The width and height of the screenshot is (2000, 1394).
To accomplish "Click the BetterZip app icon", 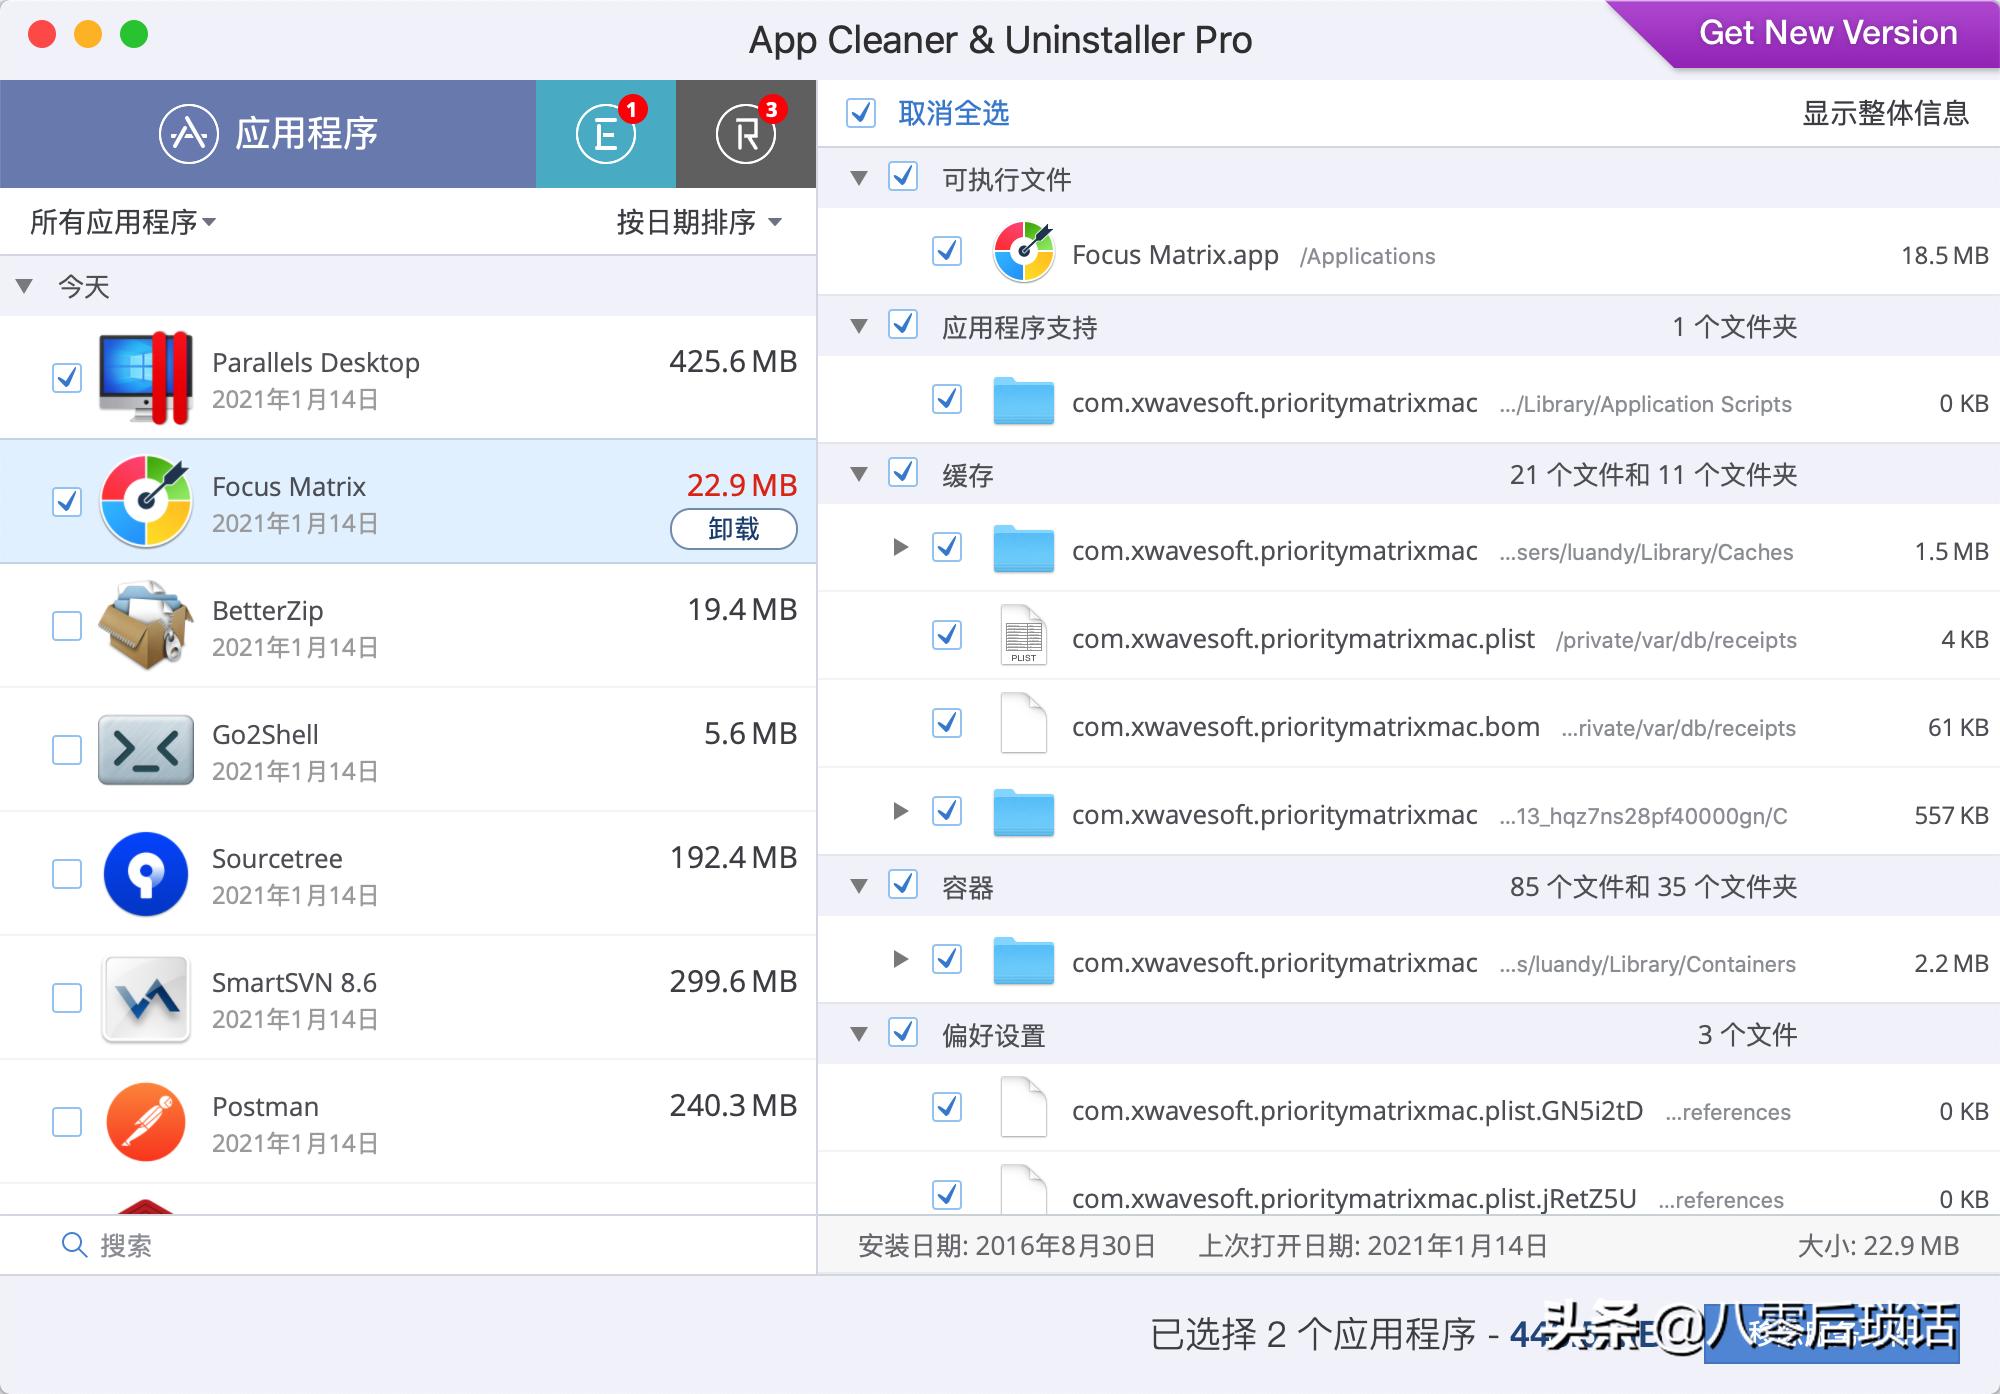I will pos(146,625).
